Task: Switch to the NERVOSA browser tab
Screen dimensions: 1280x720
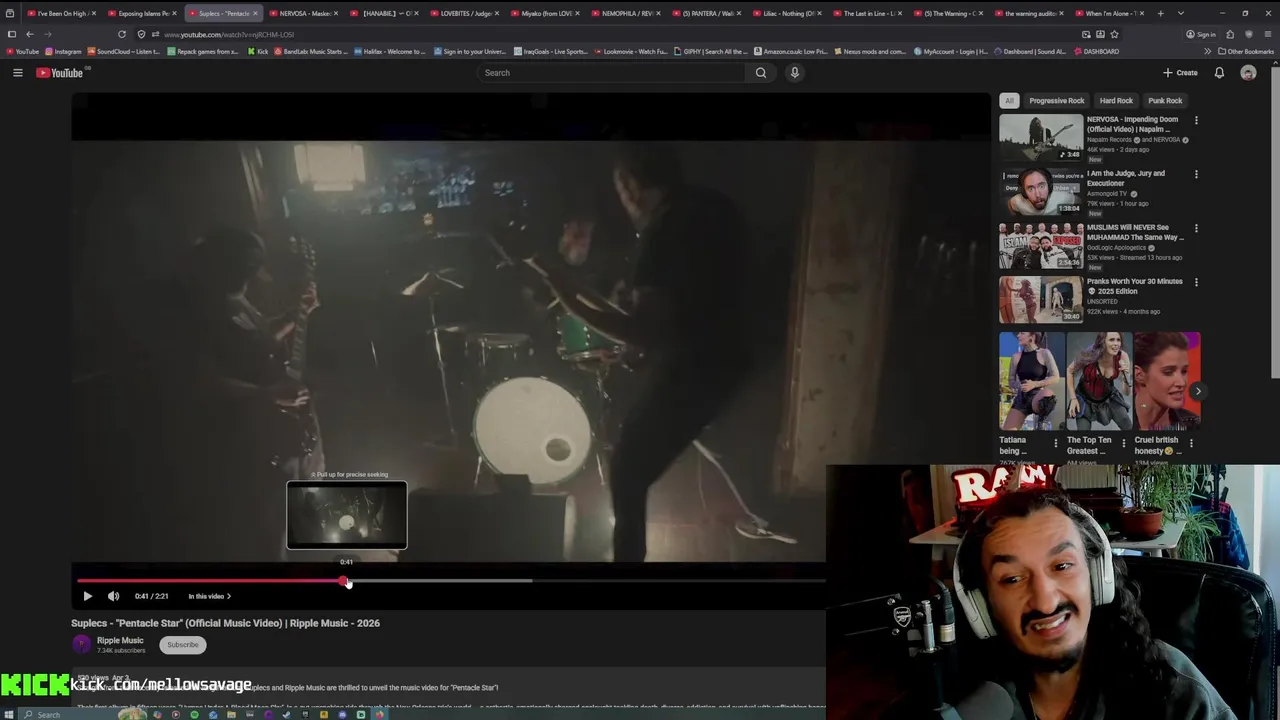Action: [304, 13]
